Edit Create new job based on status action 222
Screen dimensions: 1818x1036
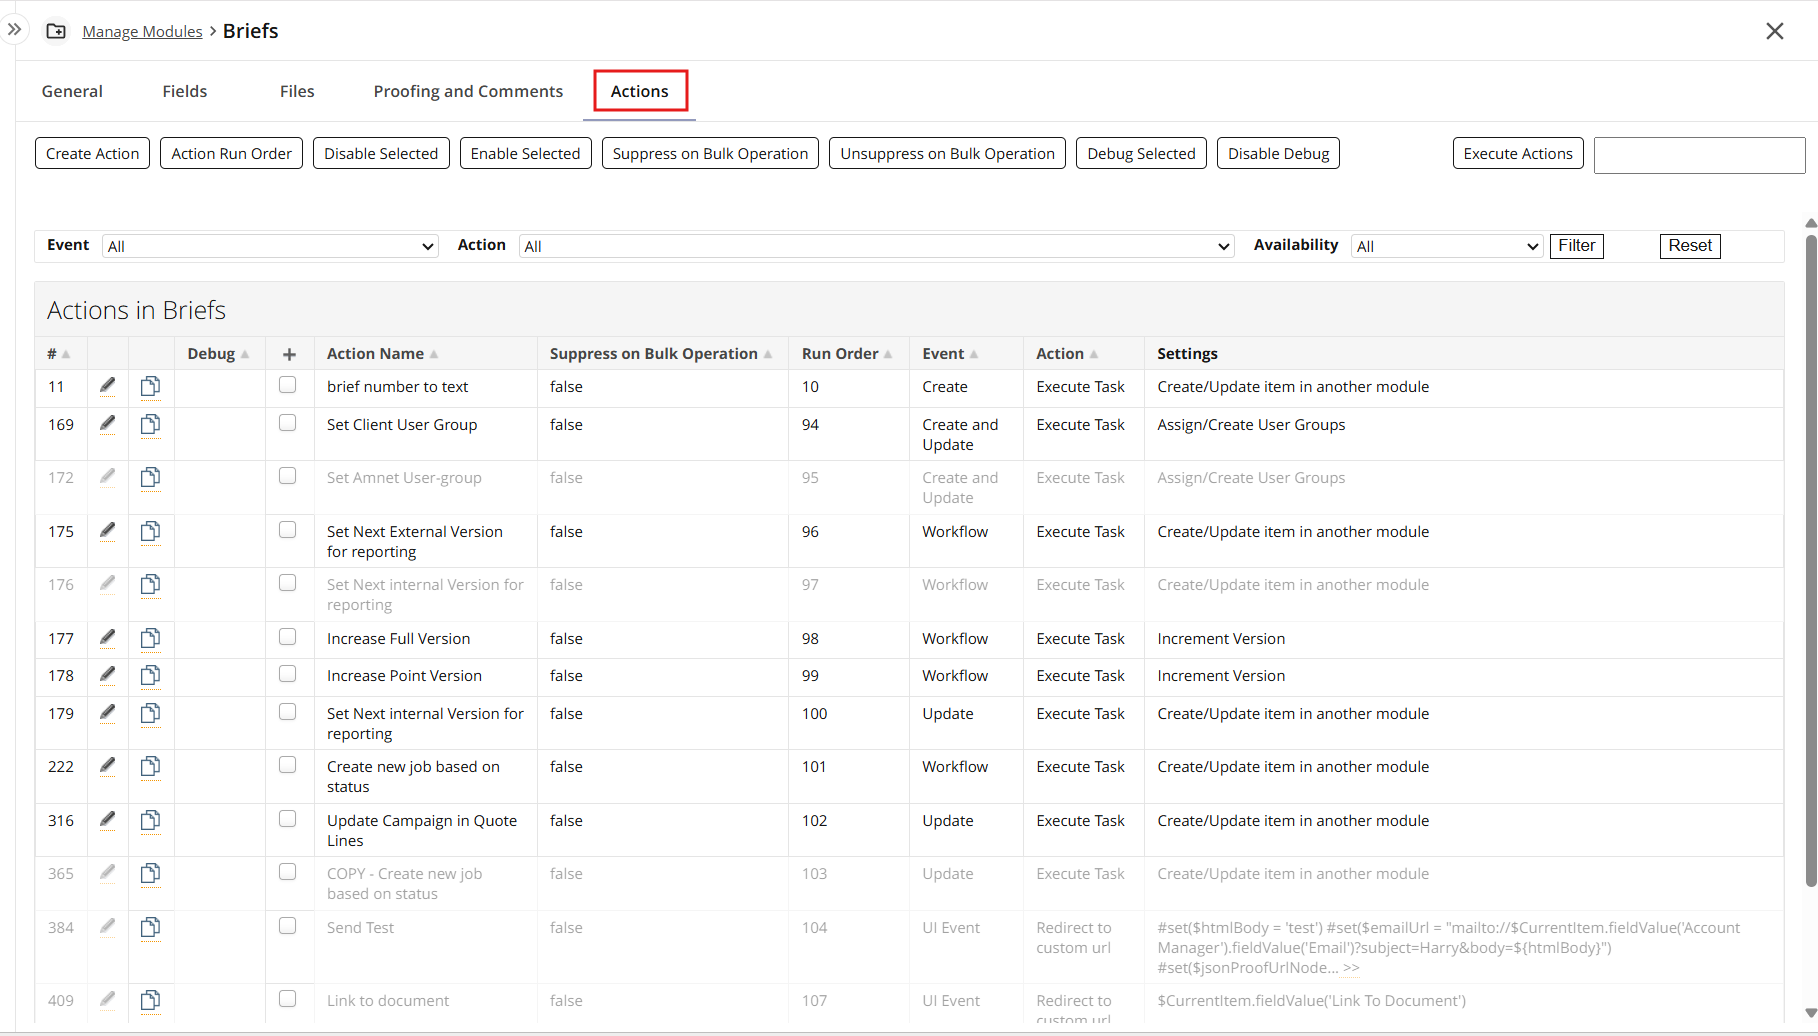tap(108, 766)
